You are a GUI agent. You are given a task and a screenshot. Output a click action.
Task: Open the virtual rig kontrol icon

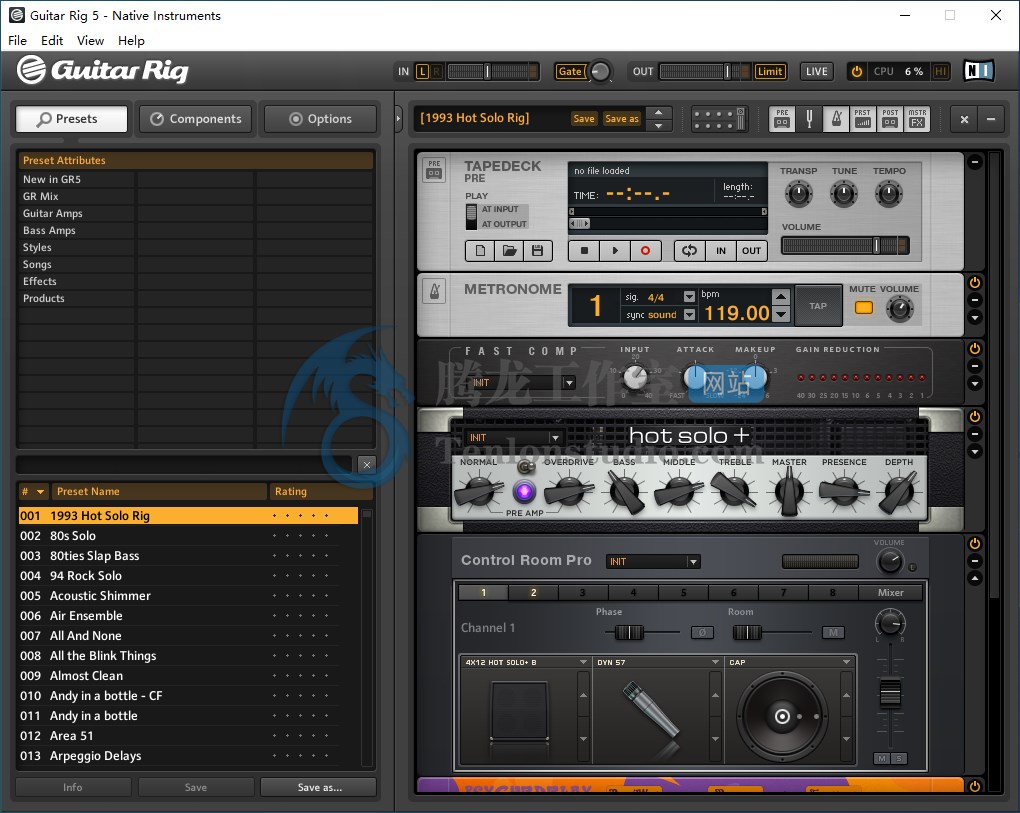click(718, 119)
